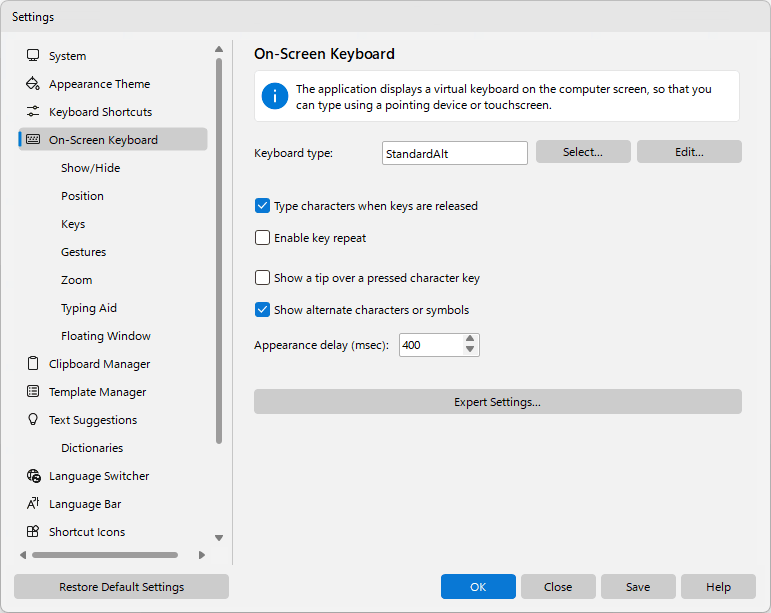Open Keyboard Shortcuts settings

click(x=100, y=112)
